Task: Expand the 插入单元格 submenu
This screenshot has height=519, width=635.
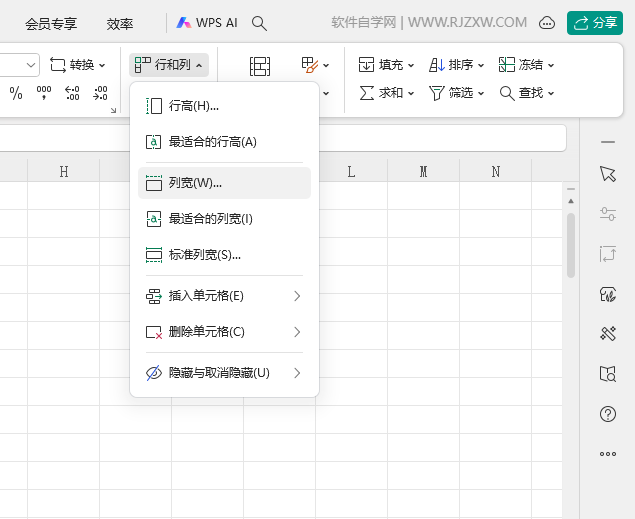Action: click(224, 296)
